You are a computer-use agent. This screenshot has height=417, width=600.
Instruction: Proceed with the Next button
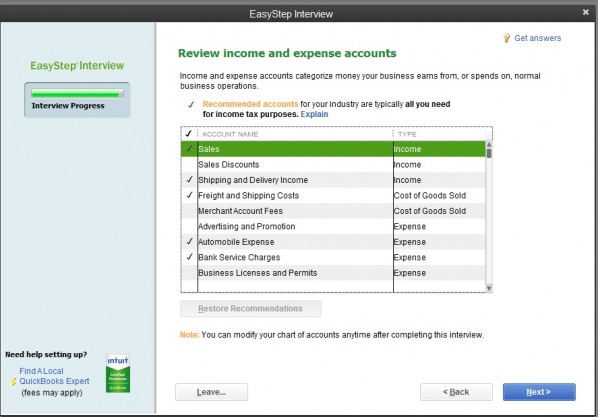539,392
